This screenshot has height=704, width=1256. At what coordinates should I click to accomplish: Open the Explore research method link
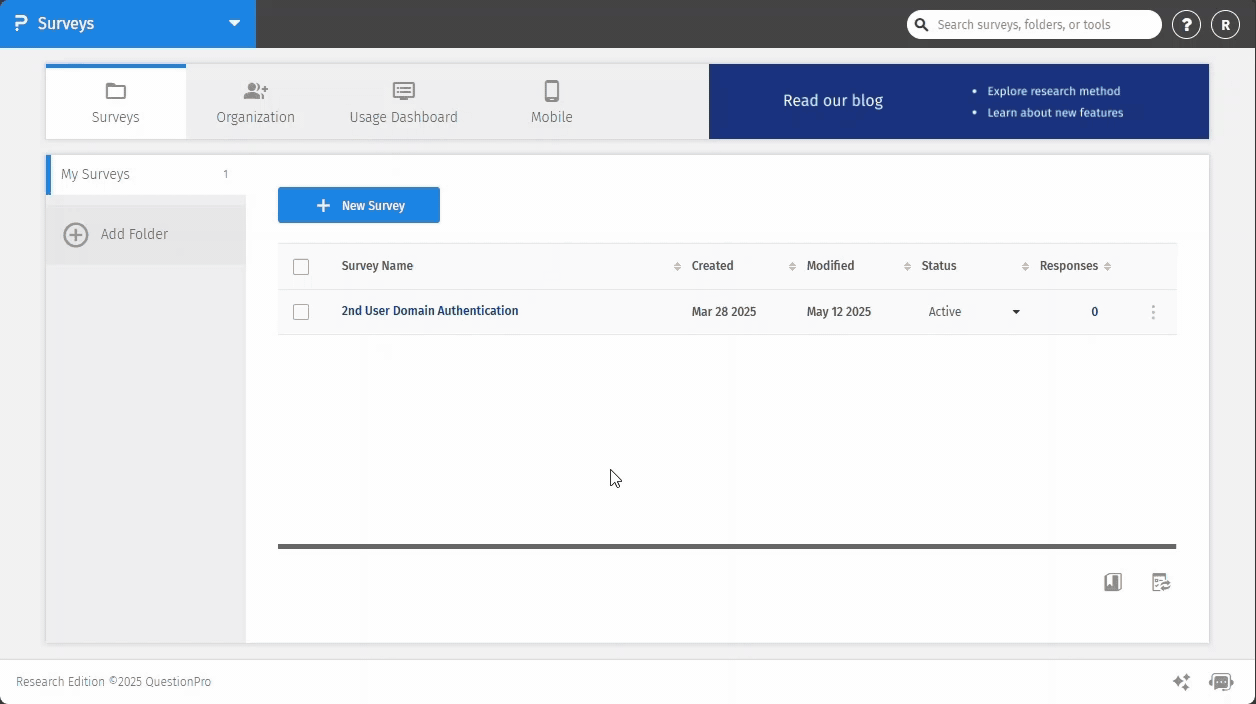[x=1054, y=91]
